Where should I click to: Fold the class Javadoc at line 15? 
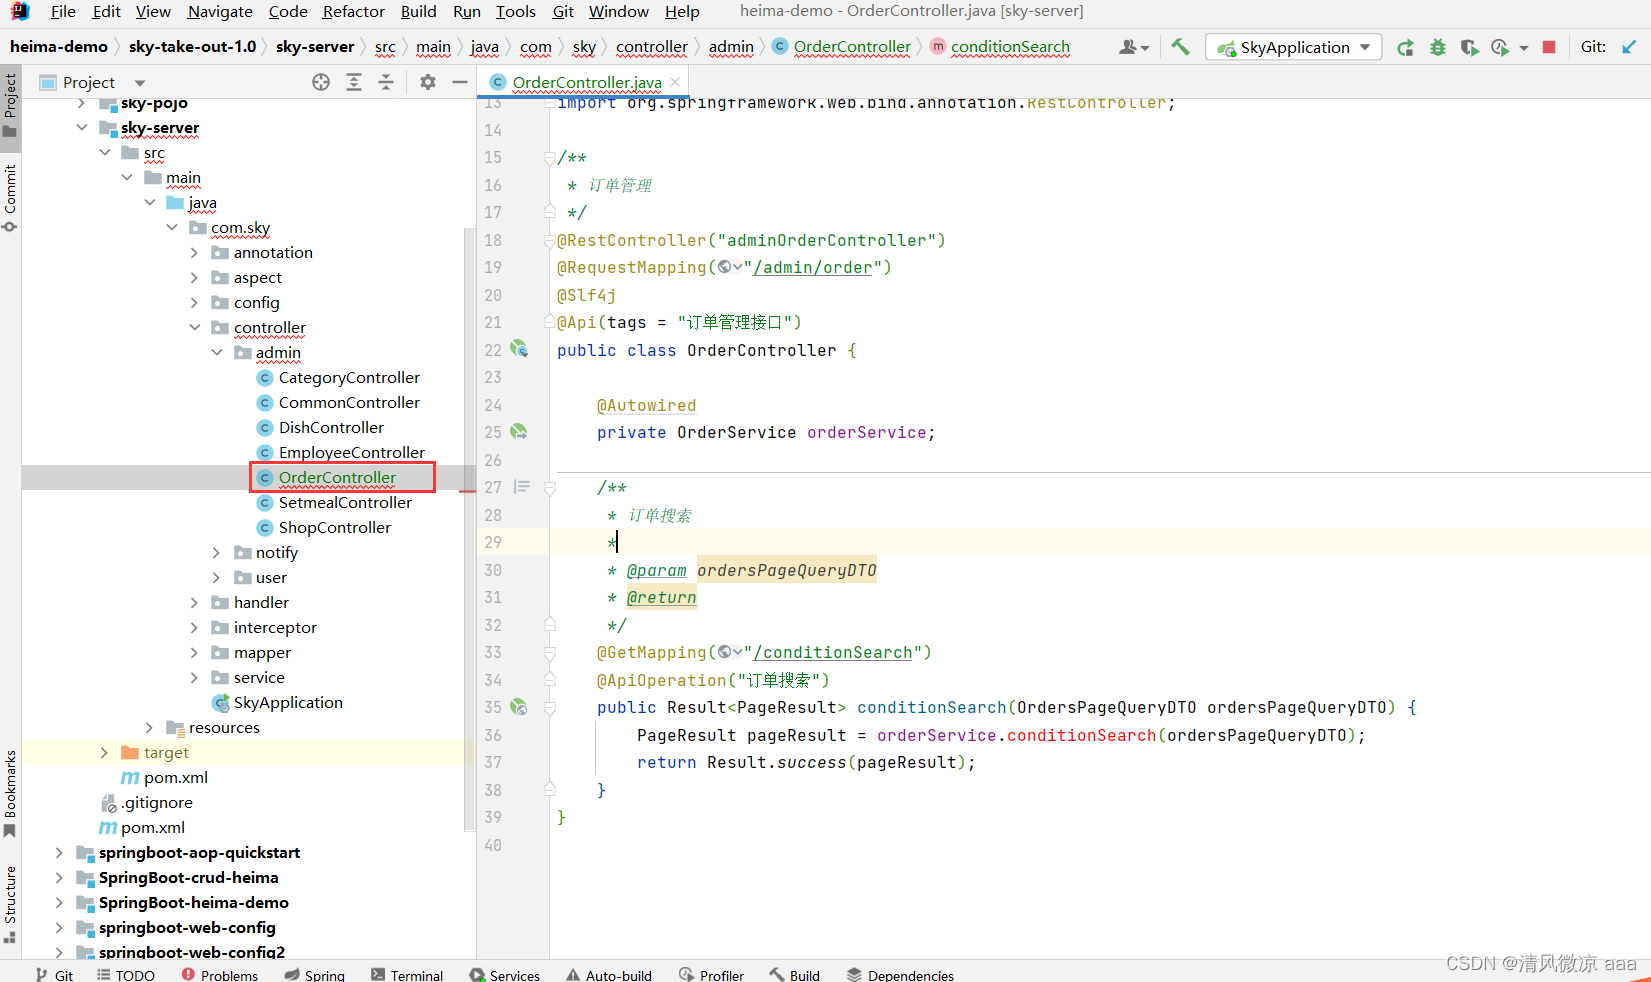coord(549,157)
